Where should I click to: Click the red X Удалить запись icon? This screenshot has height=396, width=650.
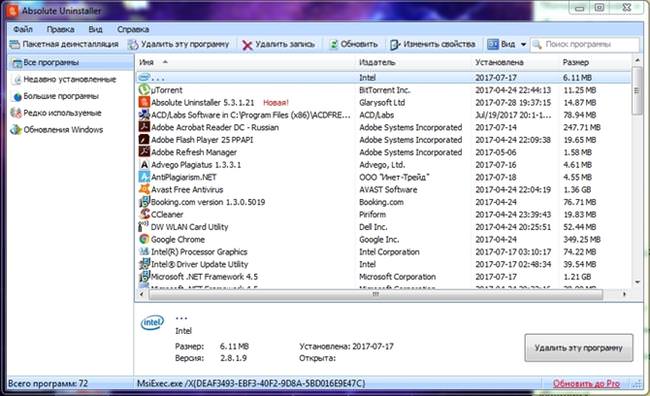[247, 45]
